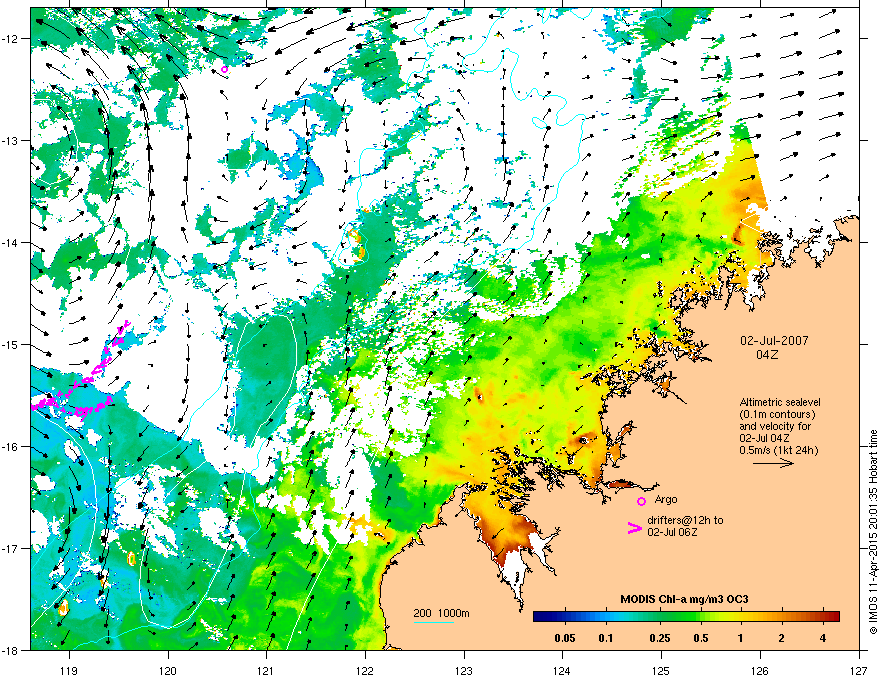Image resolution: width=880 pixels, height=680 pixels.
Task: Click the "(0.1m contours)" text
Action: point(777,414)
